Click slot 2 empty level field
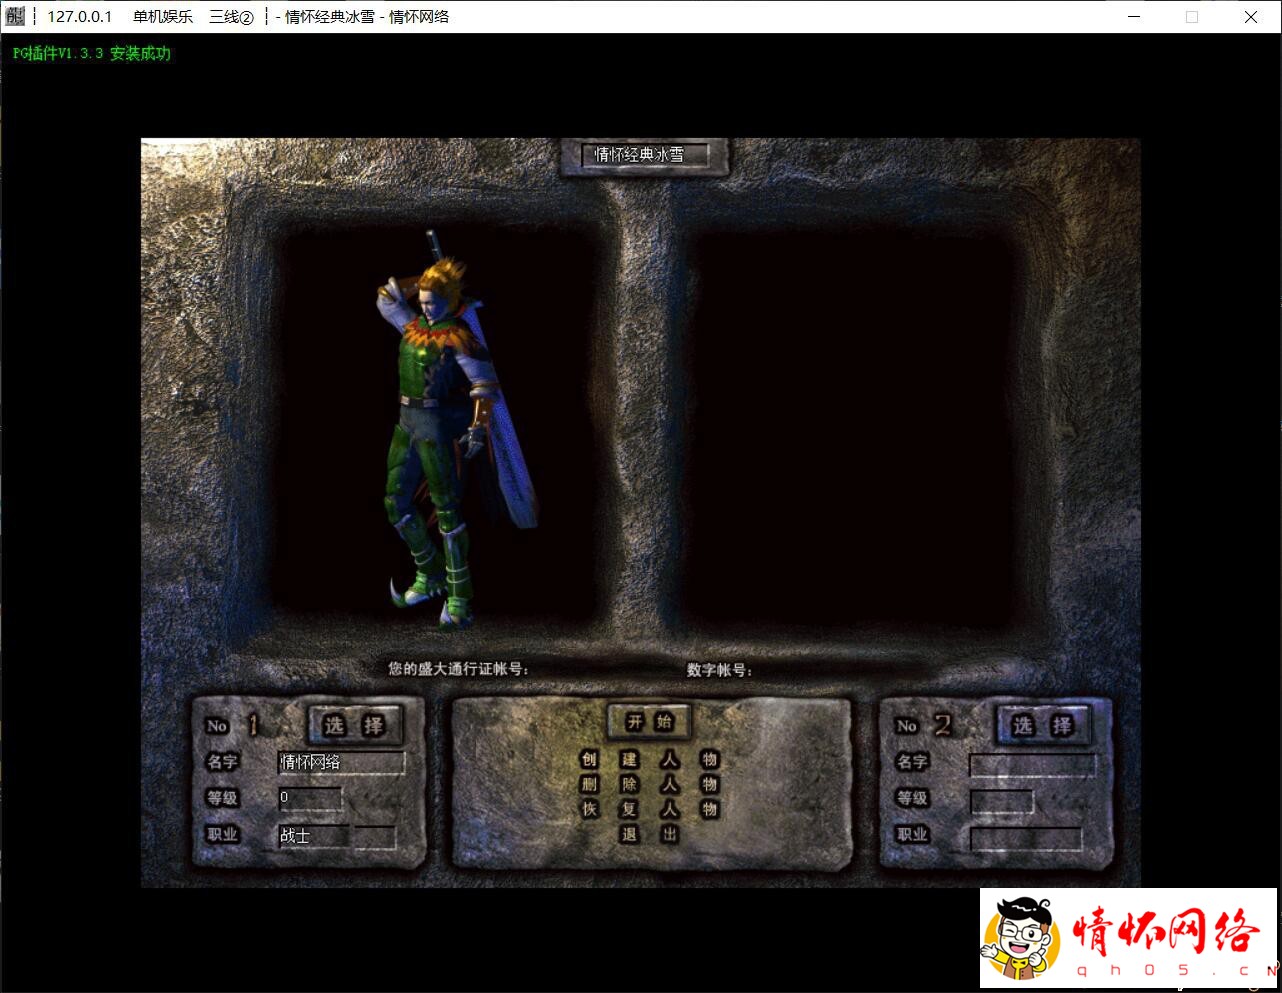Screen dimensions: 1282x993 (x=1001, y=801)
